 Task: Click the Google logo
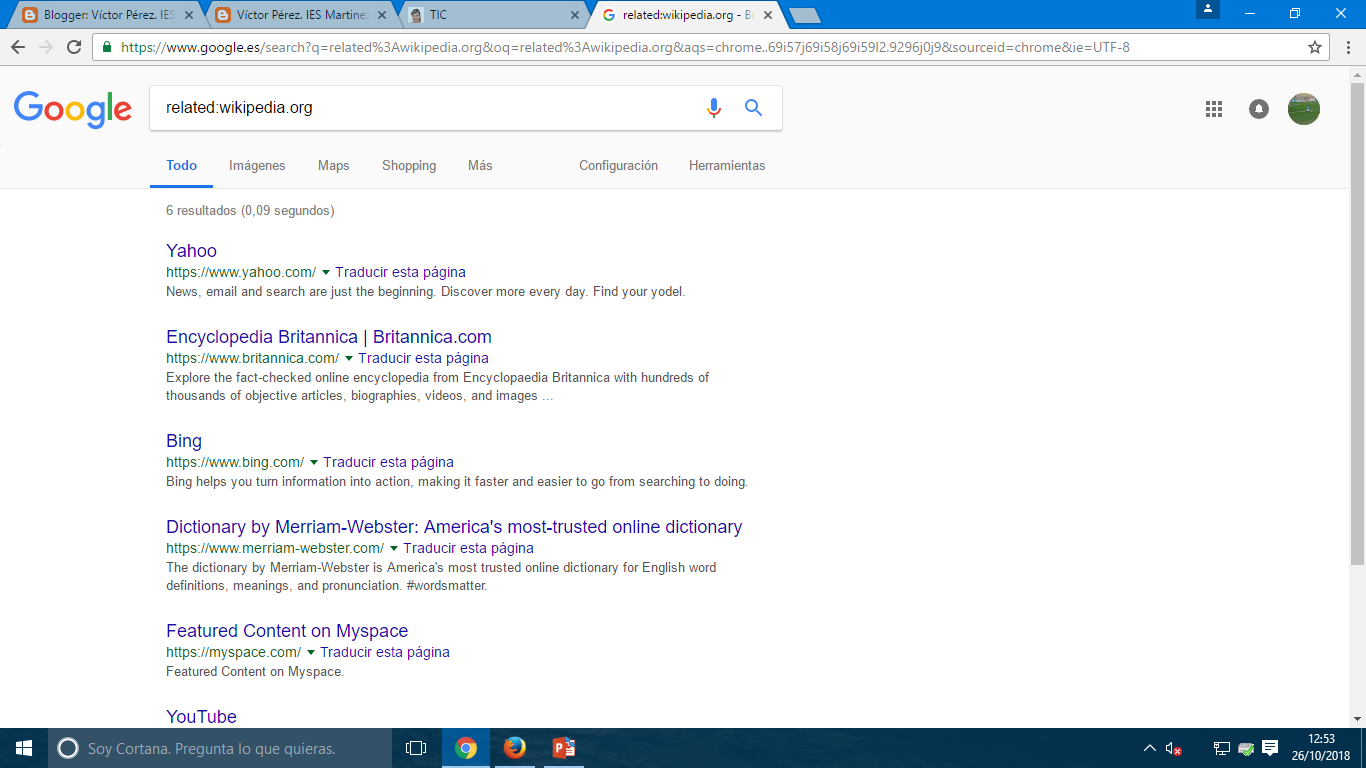(x=73, y=109)
